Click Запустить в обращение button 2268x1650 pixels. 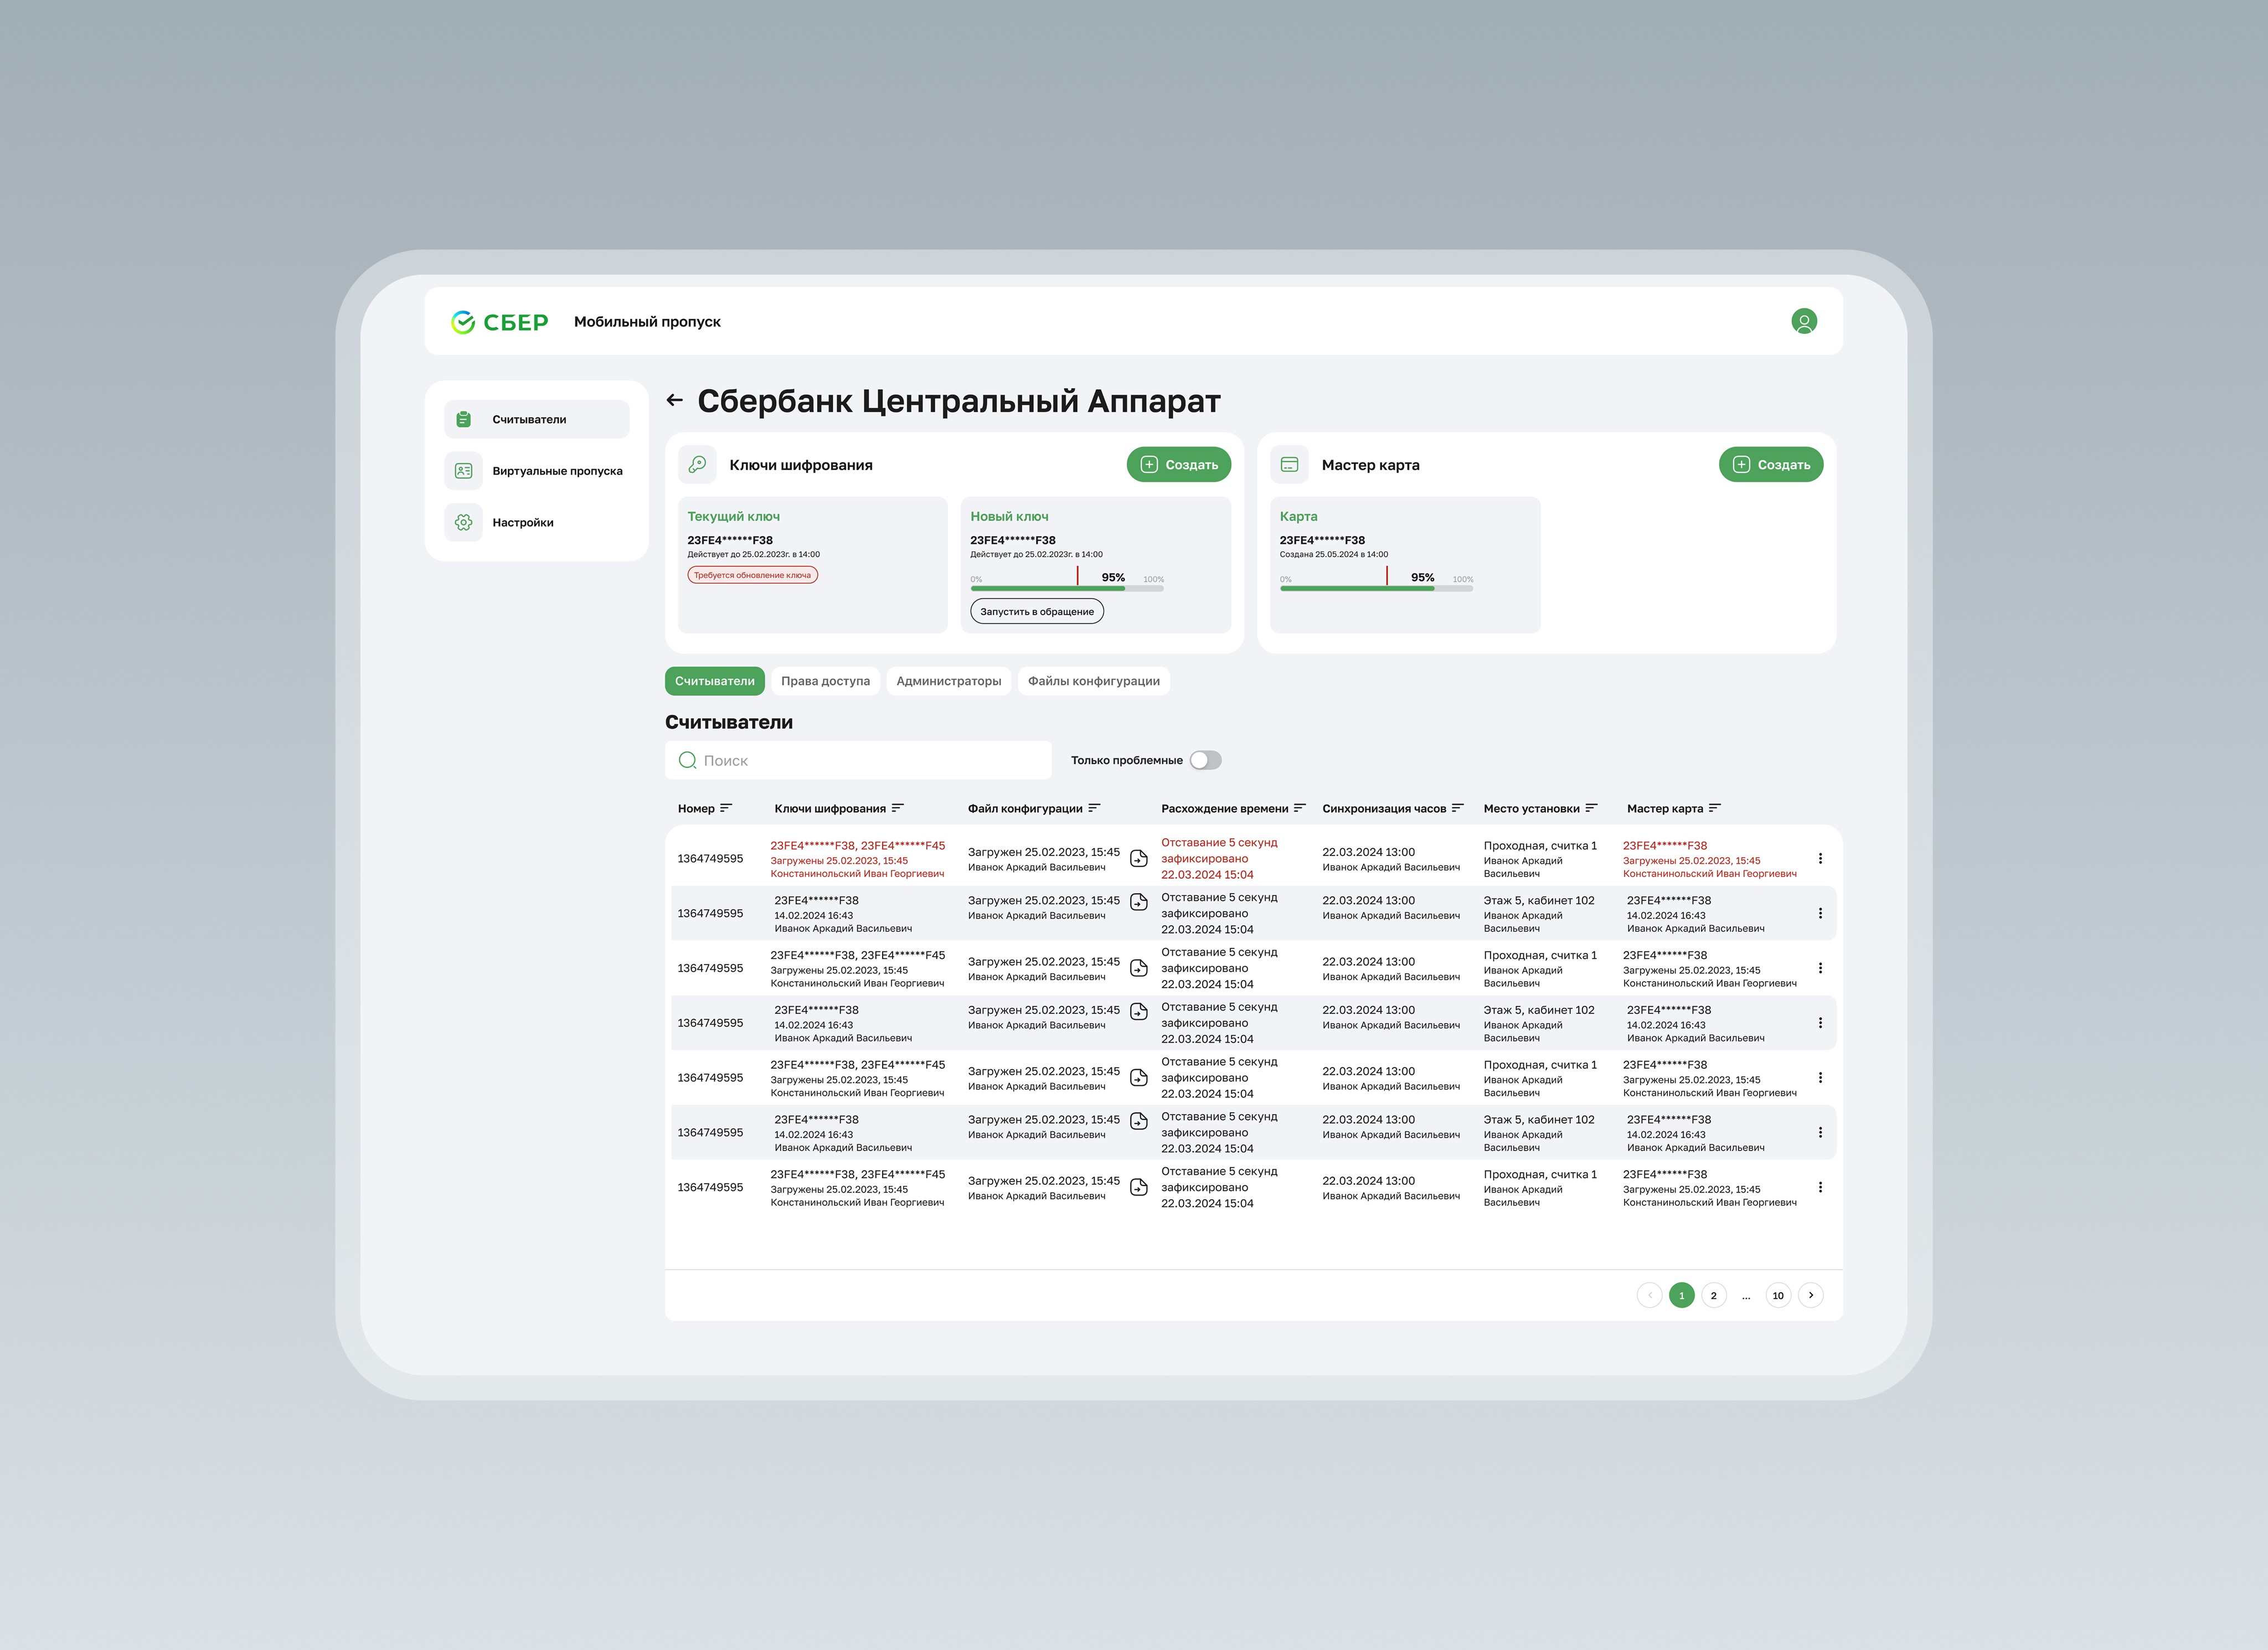[1036, 611]
